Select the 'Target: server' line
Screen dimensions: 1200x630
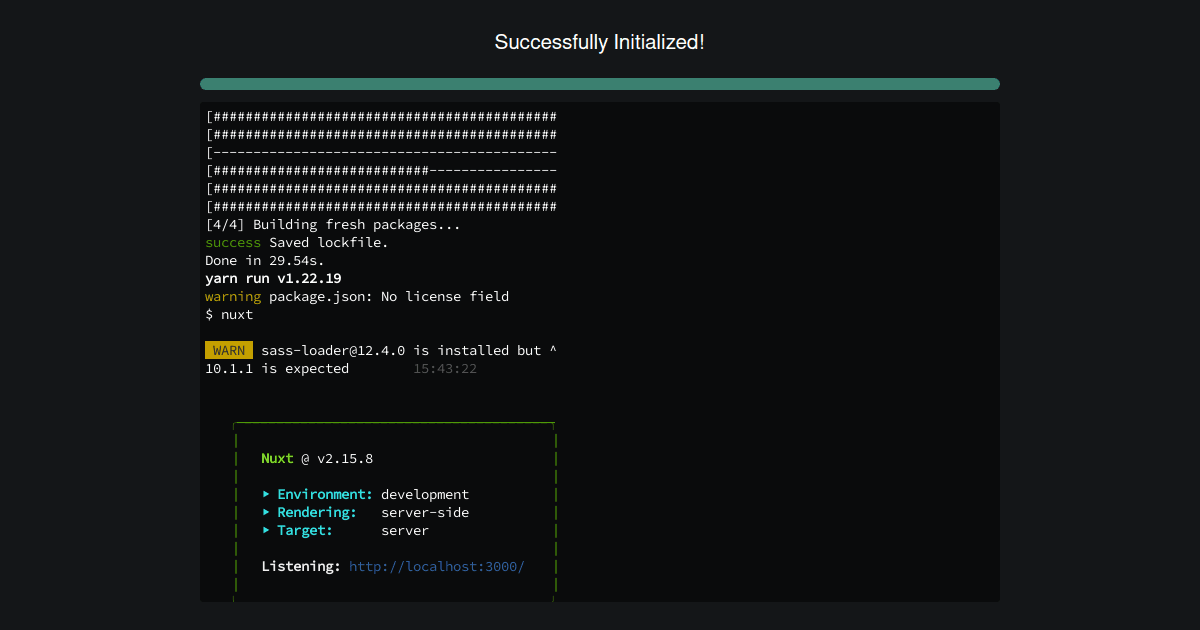point(345,530)
